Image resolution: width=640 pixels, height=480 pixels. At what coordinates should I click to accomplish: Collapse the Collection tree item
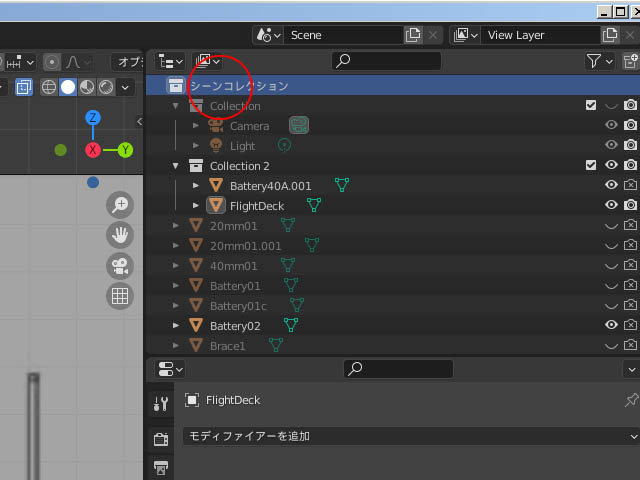(x=176, y=106)
